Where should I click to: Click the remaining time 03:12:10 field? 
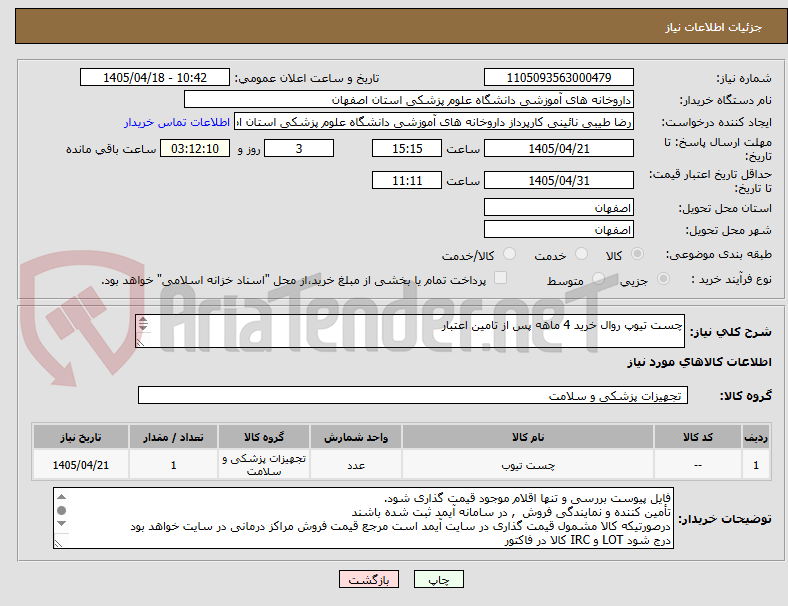195,148
